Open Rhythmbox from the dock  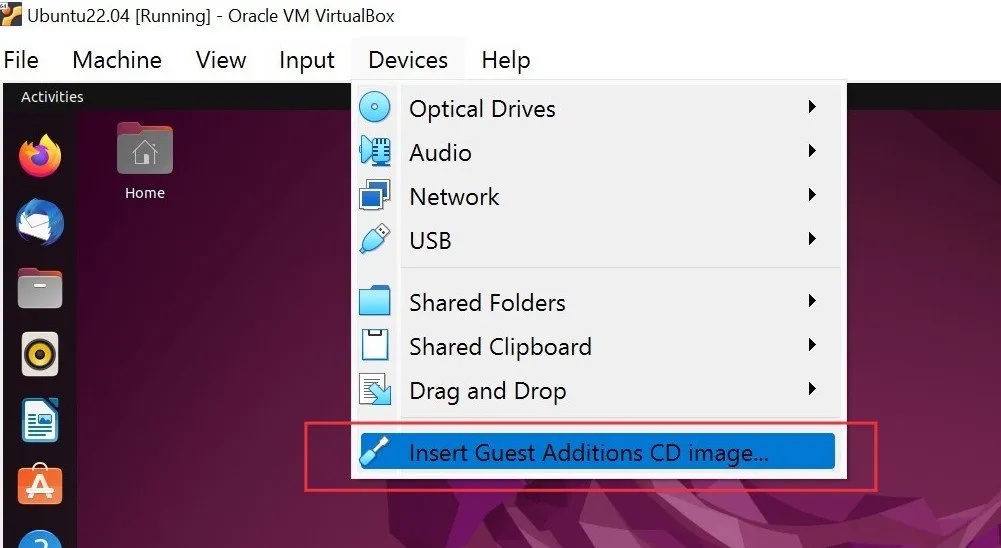(40, 354)
